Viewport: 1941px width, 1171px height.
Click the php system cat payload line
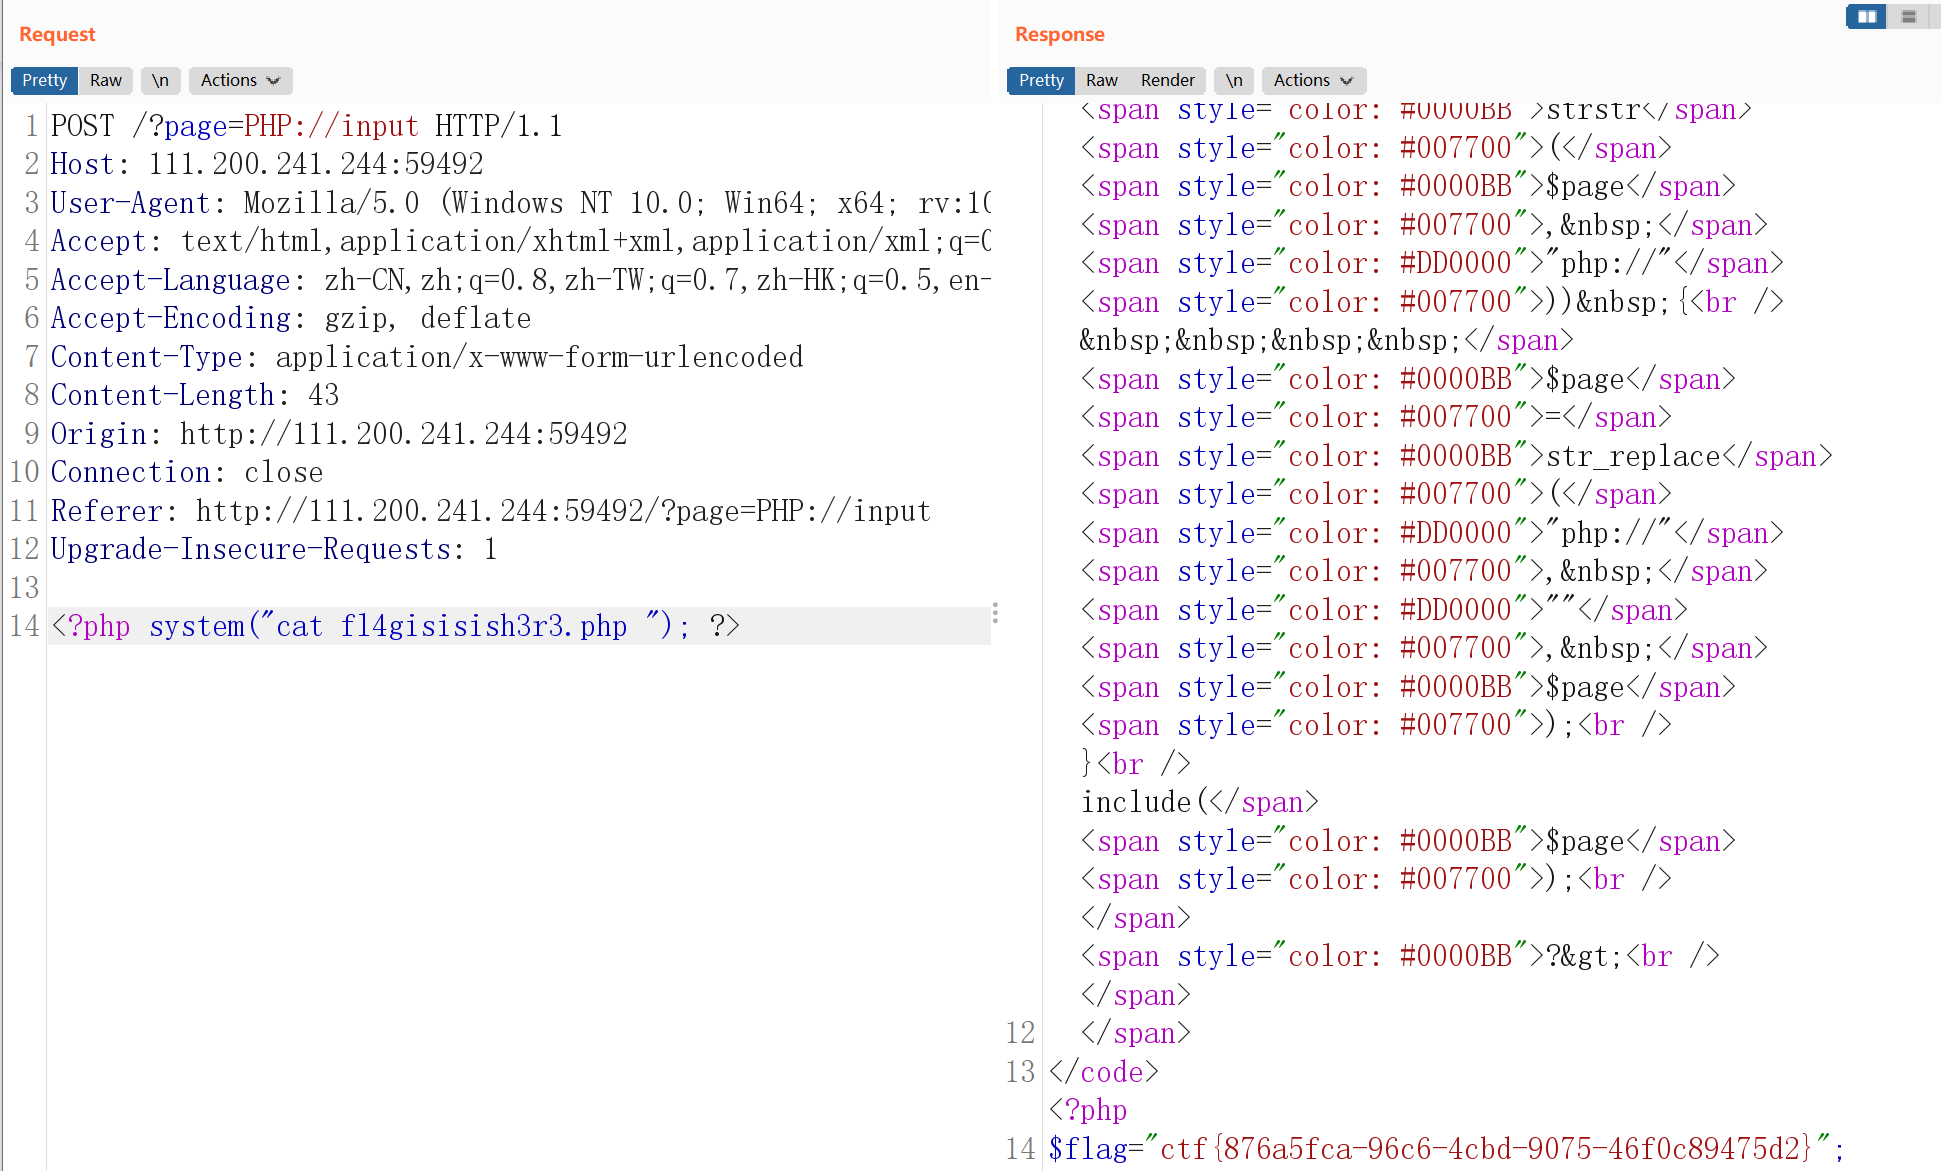point(395,626)
